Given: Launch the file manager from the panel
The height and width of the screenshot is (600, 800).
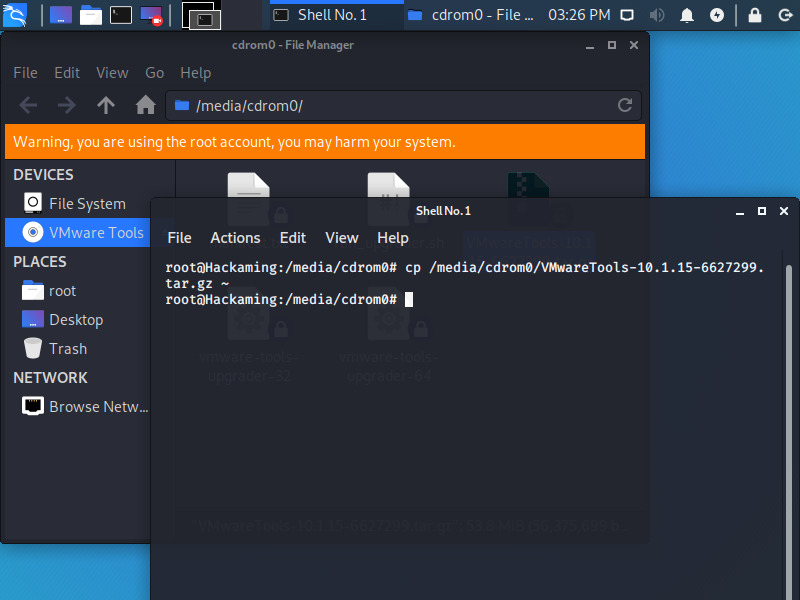Looking at the screenshot, I should pos(91,15).
